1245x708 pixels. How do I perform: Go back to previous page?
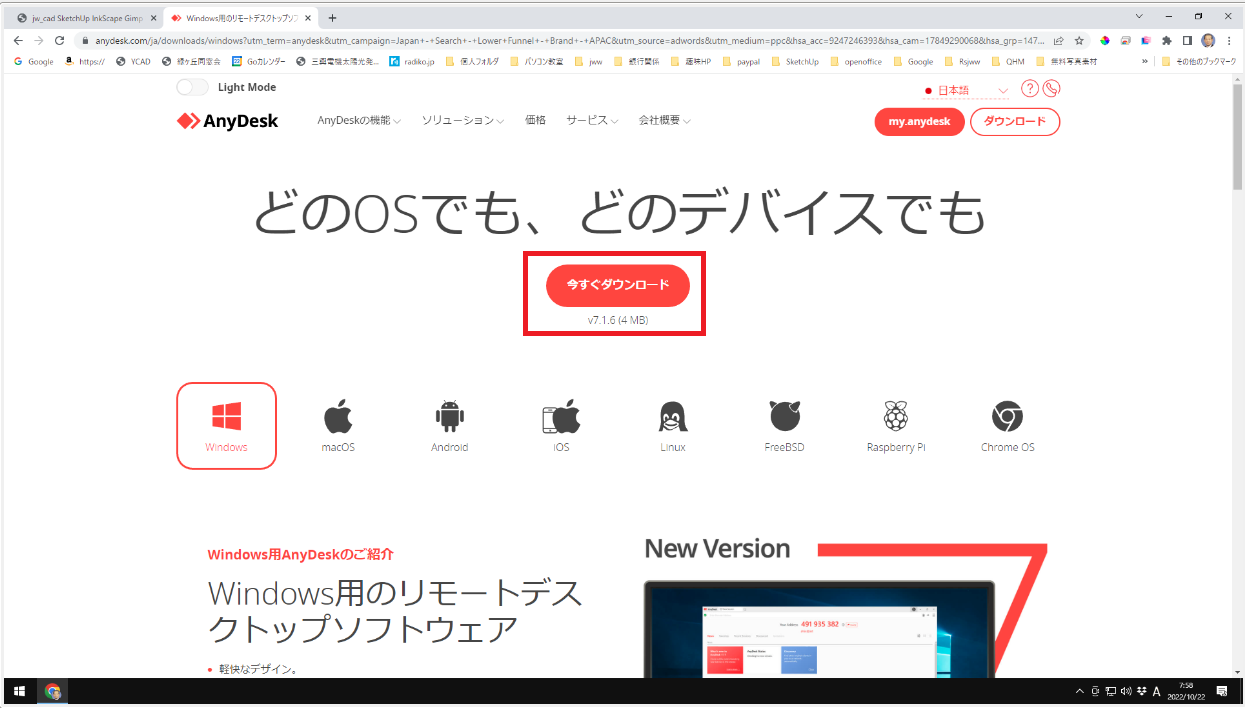(17, 41)
